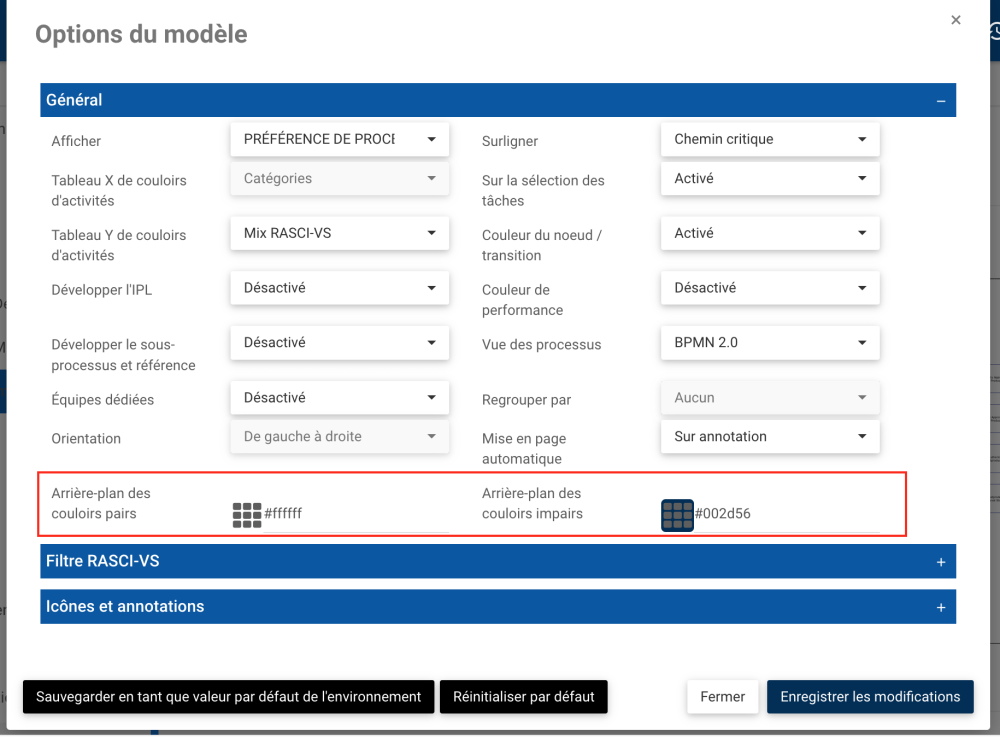Open Couleur de performance dropdown
Viewport: 1000px width, 737px height.
pyautogui.click(x=770, y=288)
